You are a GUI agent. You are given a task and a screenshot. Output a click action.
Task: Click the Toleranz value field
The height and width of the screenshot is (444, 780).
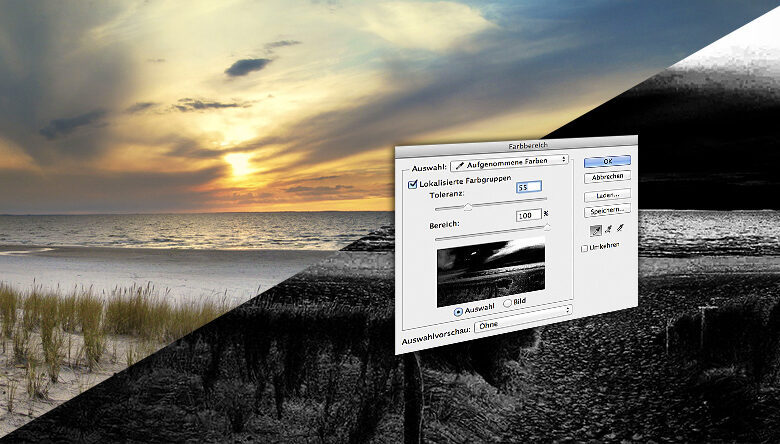[x=529, y=187]
